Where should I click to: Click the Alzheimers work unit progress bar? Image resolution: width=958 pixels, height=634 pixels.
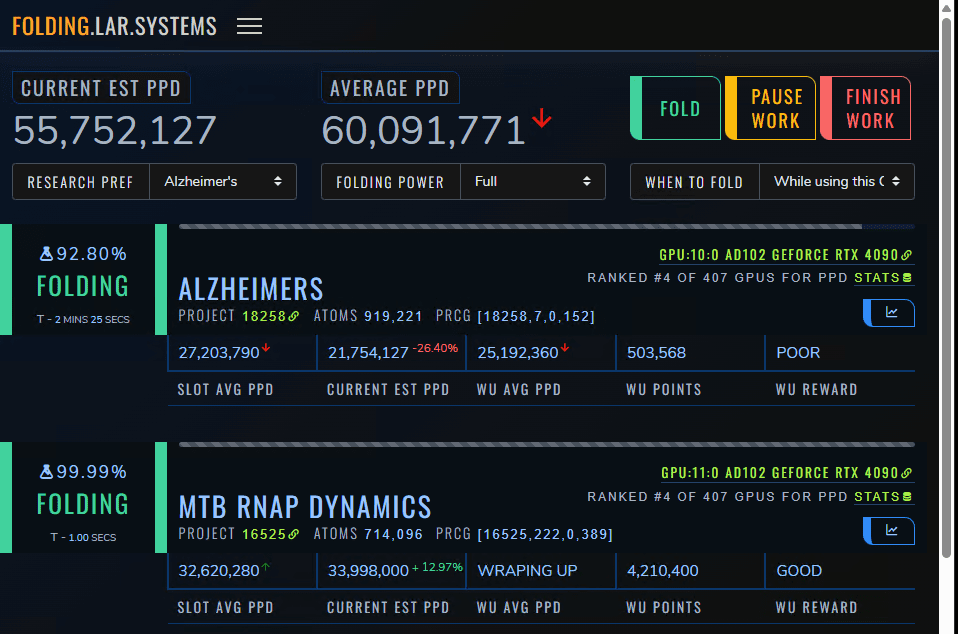[x=520, y=227]
